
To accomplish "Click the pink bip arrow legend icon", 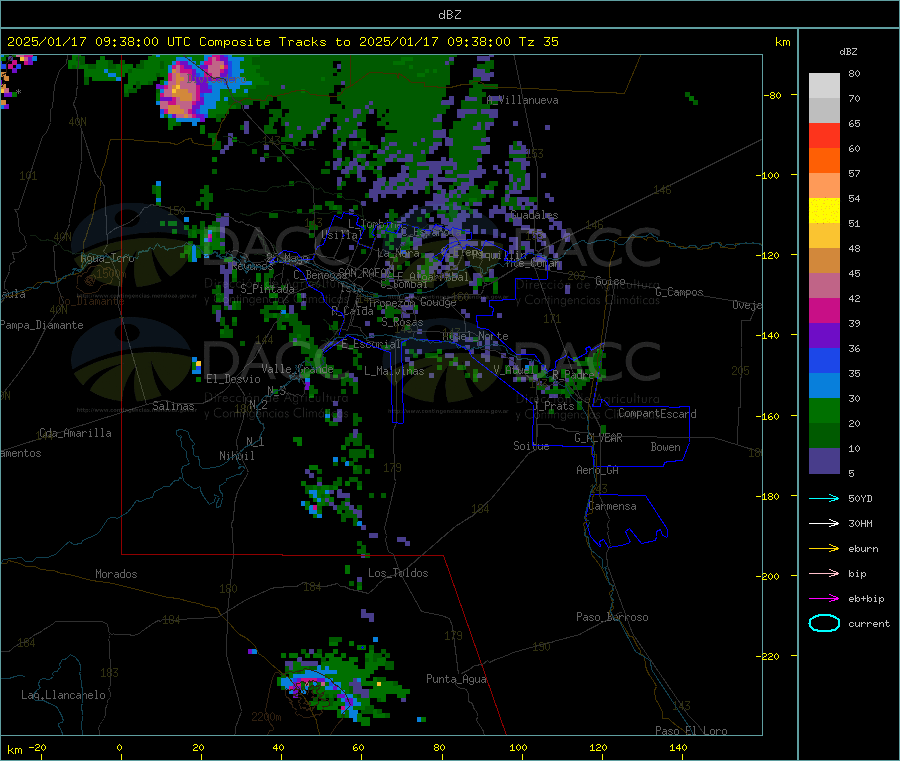I will tap(824, 573).
